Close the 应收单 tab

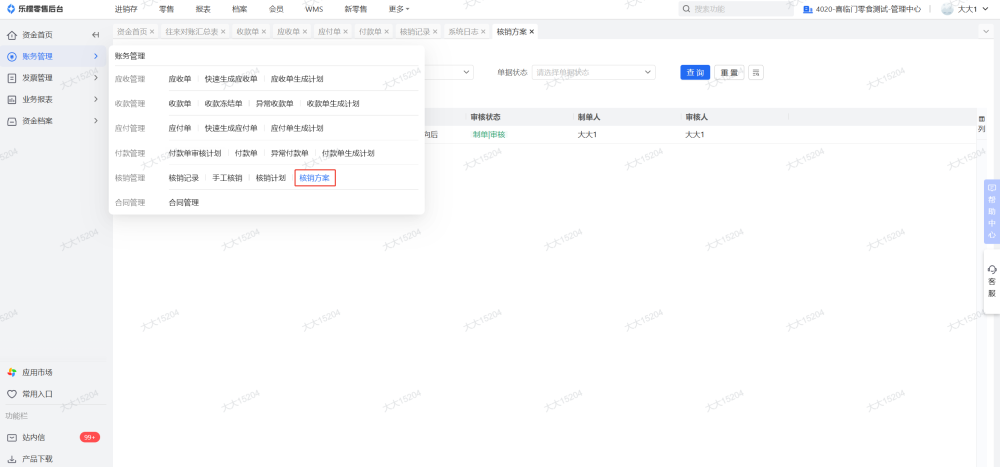[x=305, y=31]
